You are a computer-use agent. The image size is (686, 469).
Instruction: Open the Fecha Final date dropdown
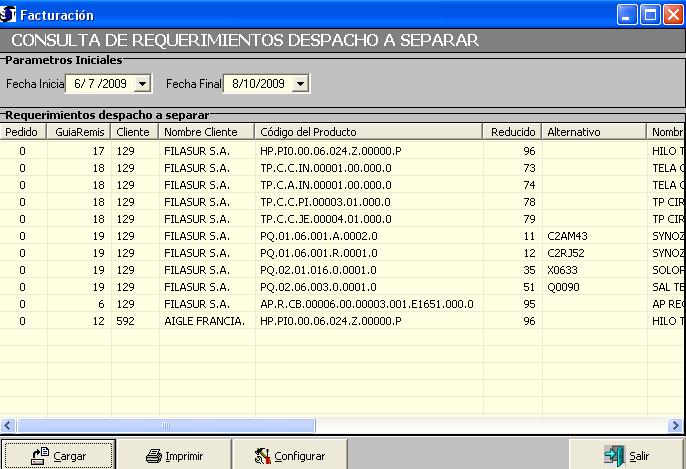click(x=300, y=84)
